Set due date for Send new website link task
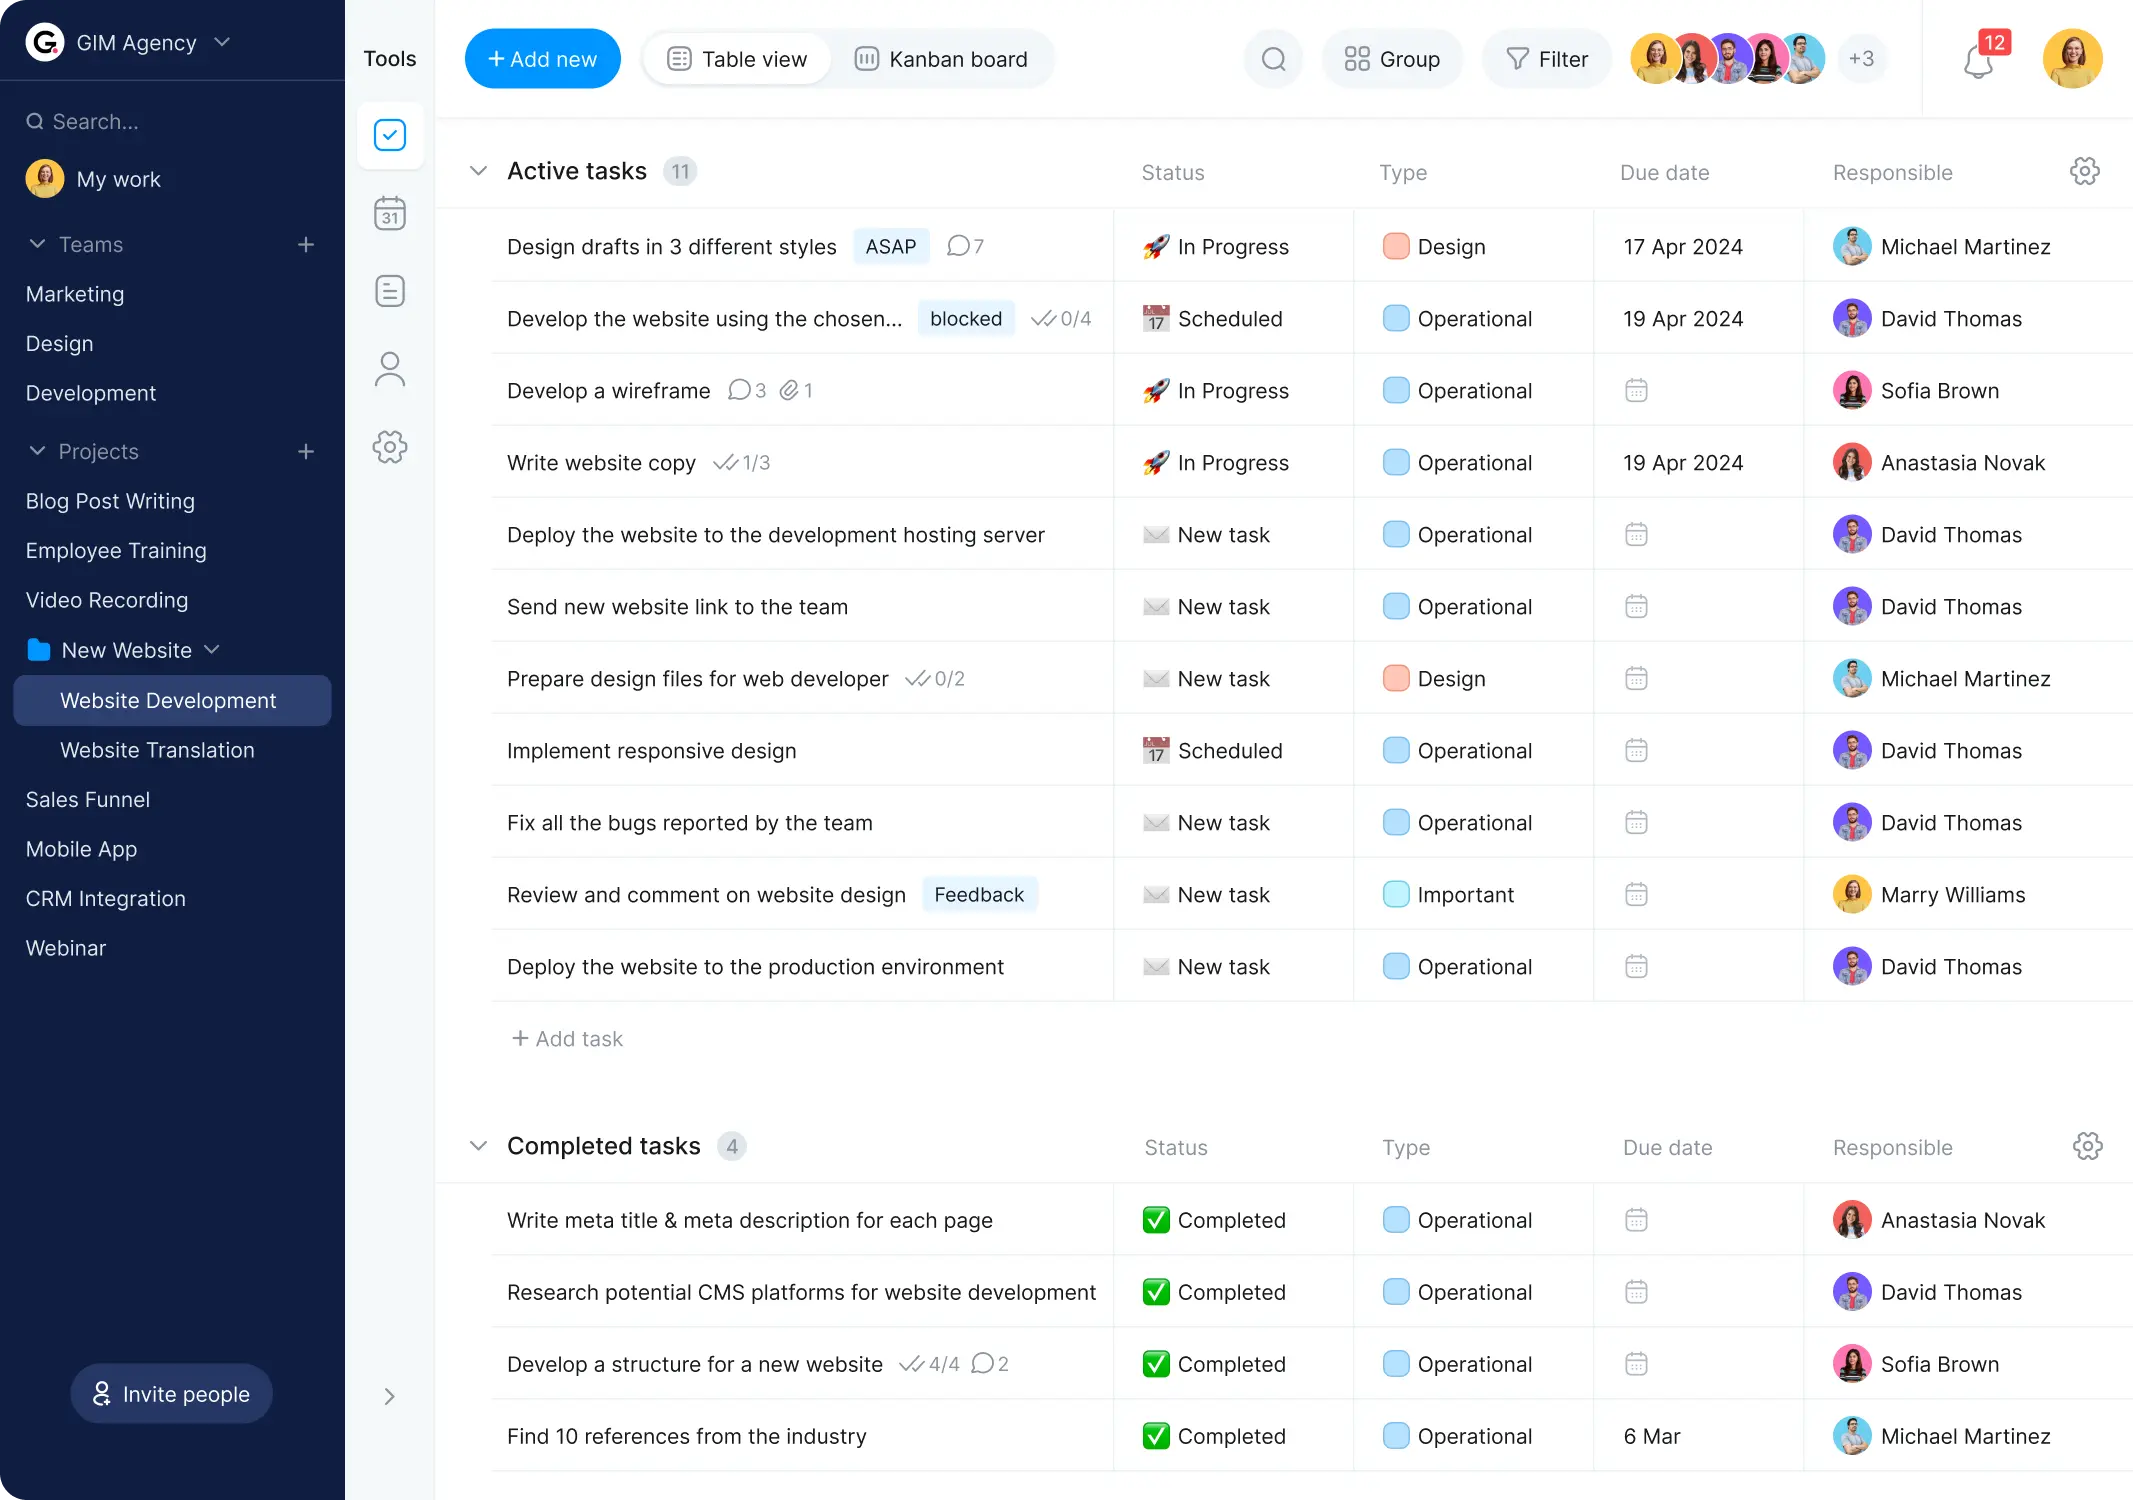Screen dimensions: 2133x1500 (x=1636, y=606)
